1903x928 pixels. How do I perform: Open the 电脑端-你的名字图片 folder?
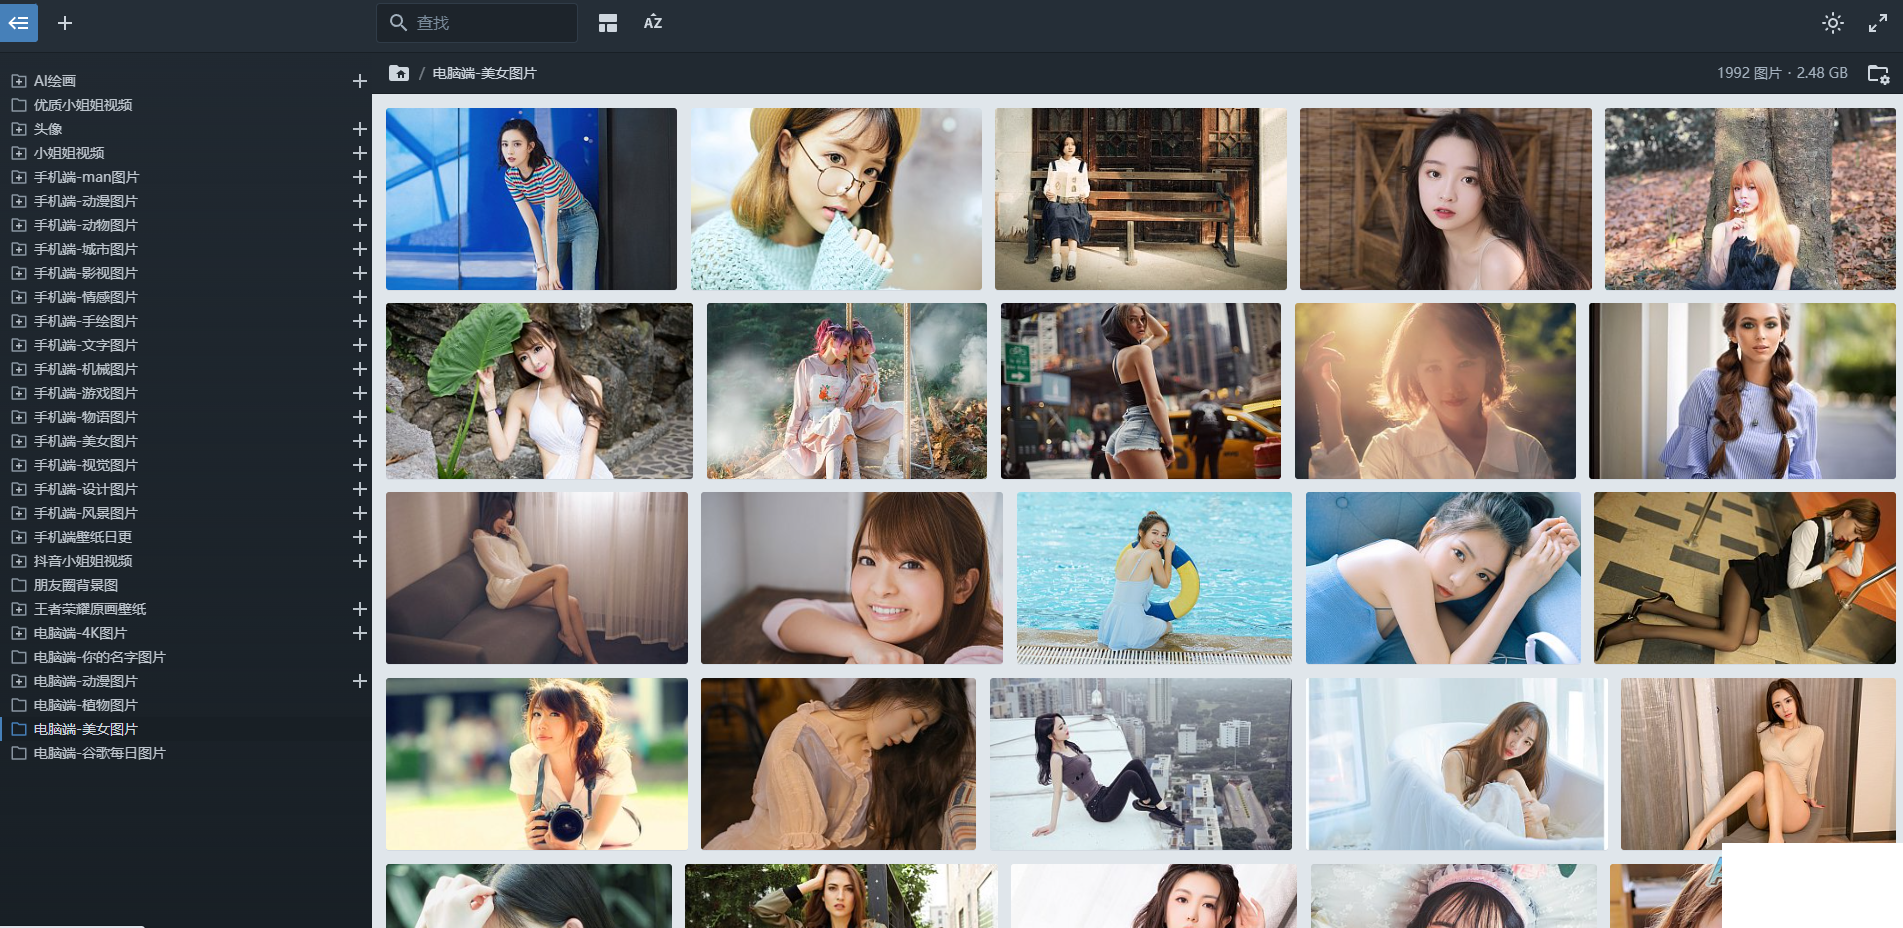pyautogui.click(x=99, y=657)
